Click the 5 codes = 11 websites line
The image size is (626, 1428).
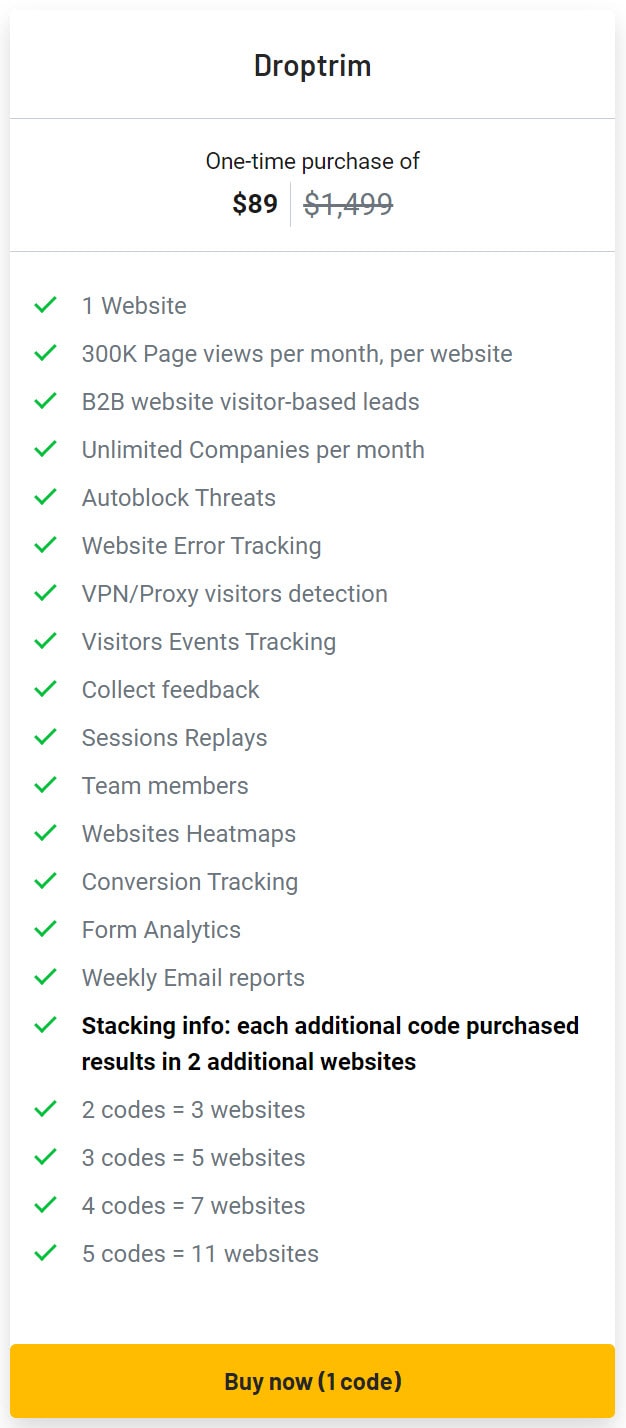pos(199,1253)
